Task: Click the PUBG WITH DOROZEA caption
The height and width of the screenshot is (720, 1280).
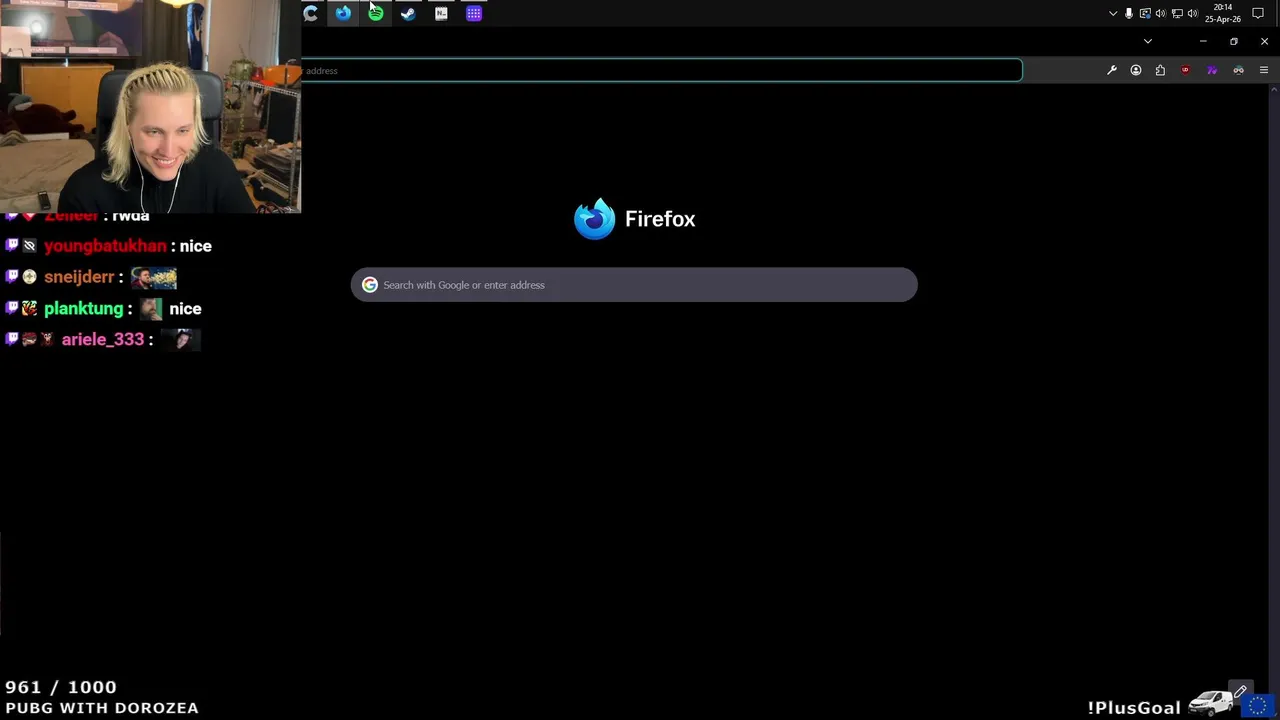Action: 102,708
